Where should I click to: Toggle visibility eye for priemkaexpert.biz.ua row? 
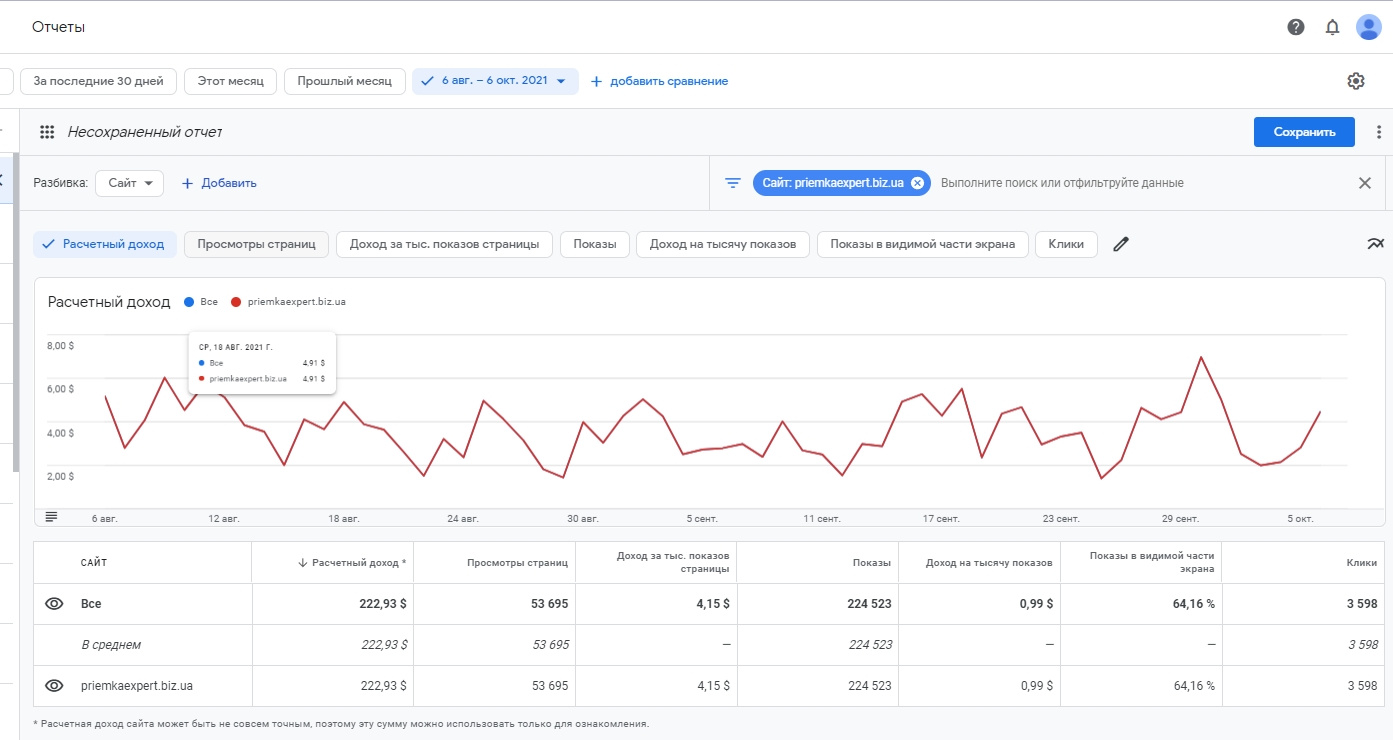(54, 686)
